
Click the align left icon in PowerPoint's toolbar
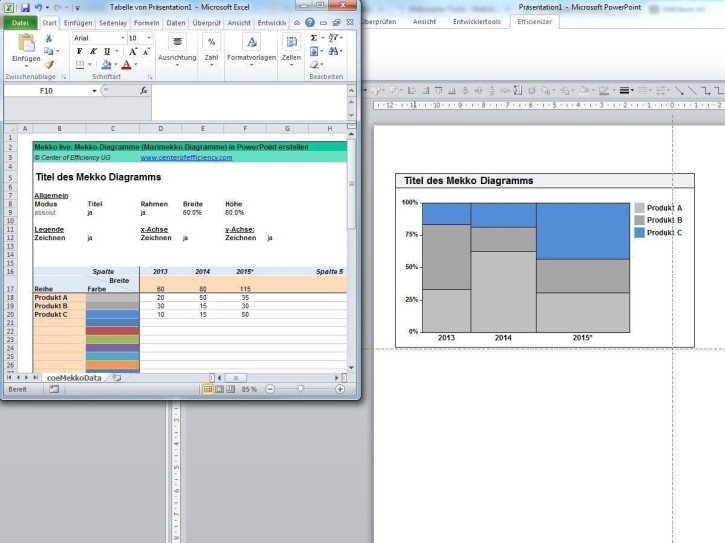412,91
